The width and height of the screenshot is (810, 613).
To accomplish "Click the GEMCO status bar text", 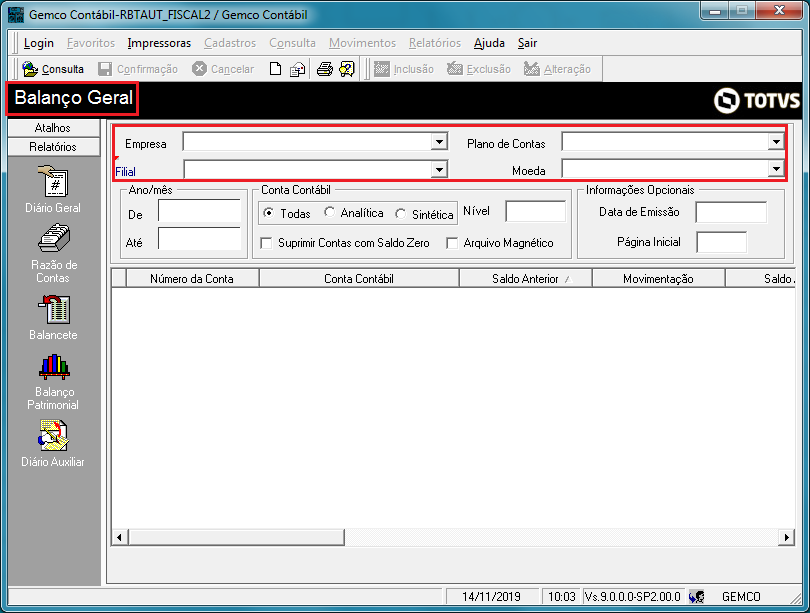I will coord(741,597).
